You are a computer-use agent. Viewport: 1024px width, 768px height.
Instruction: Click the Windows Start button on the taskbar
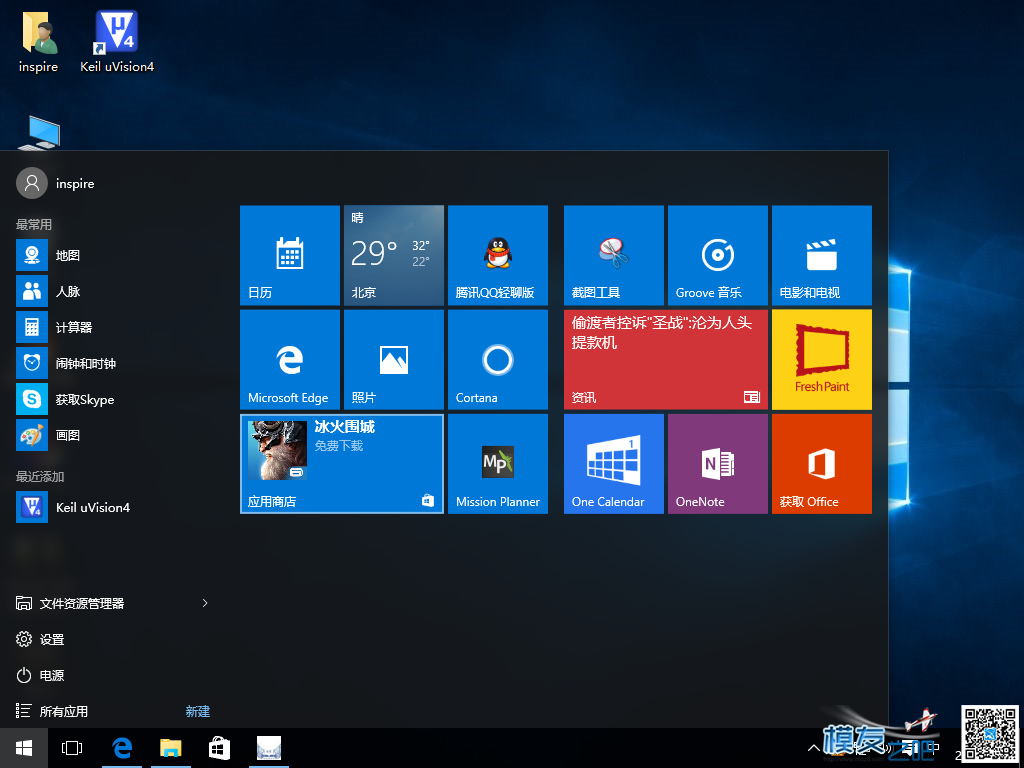[x=24, y=748]
